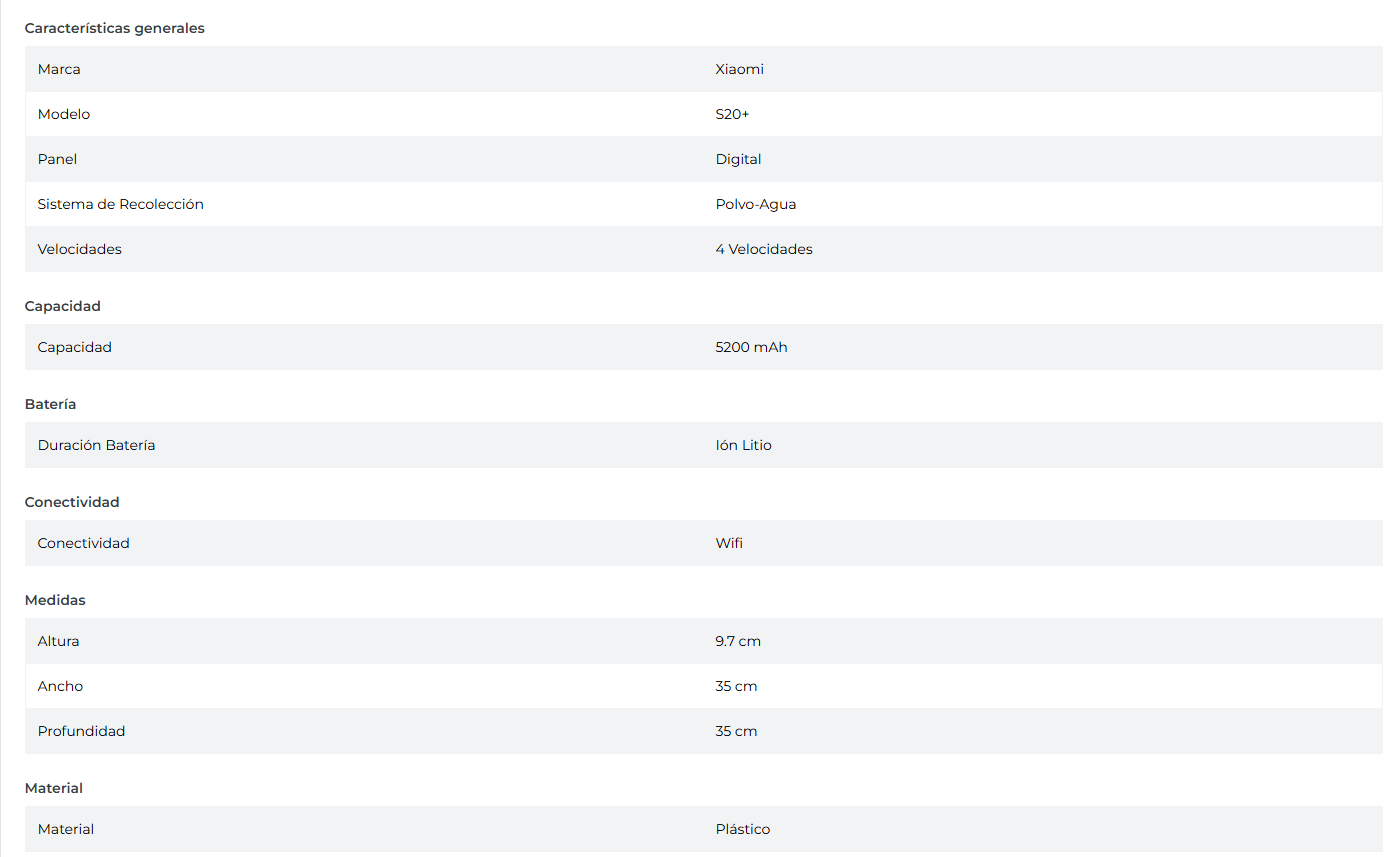The height and width of the screenshot is (857, 1400).
Task: Select the Xiaomi brand value
Action: click(739, 69)
